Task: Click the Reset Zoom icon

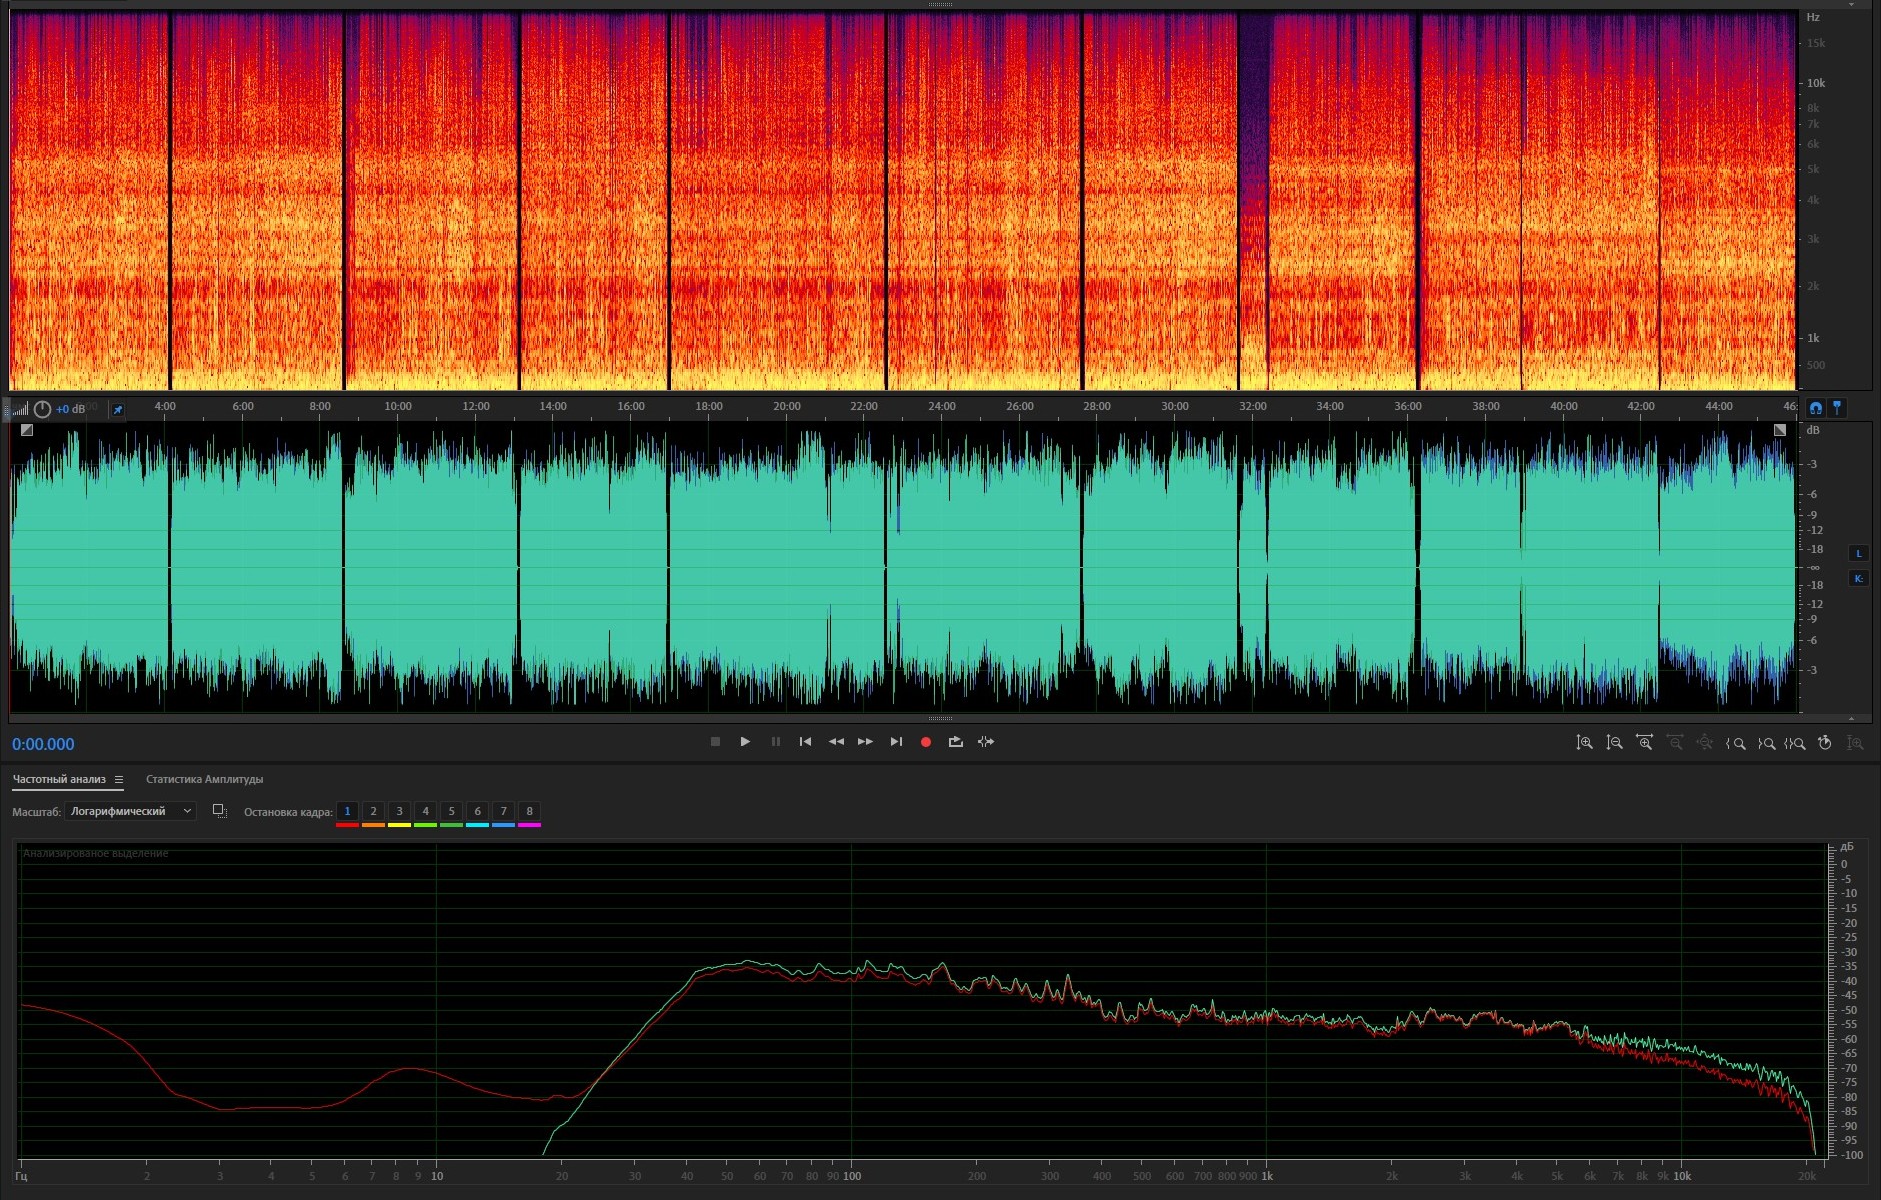Action: 1824,743
